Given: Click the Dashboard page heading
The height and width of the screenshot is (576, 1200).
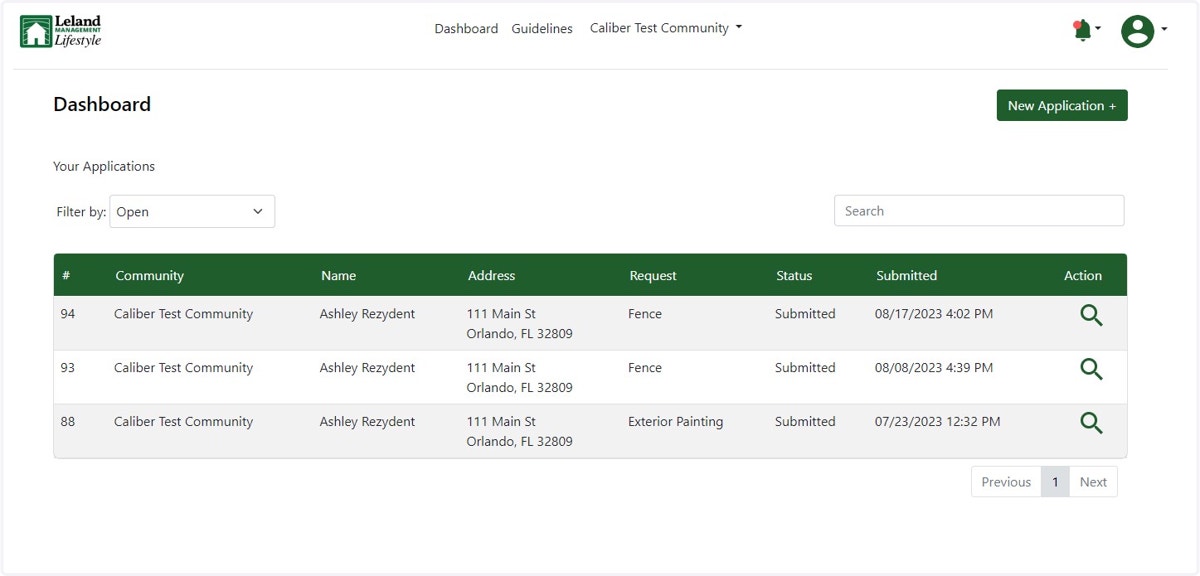Looking at the screenshot, I should 102,104.
